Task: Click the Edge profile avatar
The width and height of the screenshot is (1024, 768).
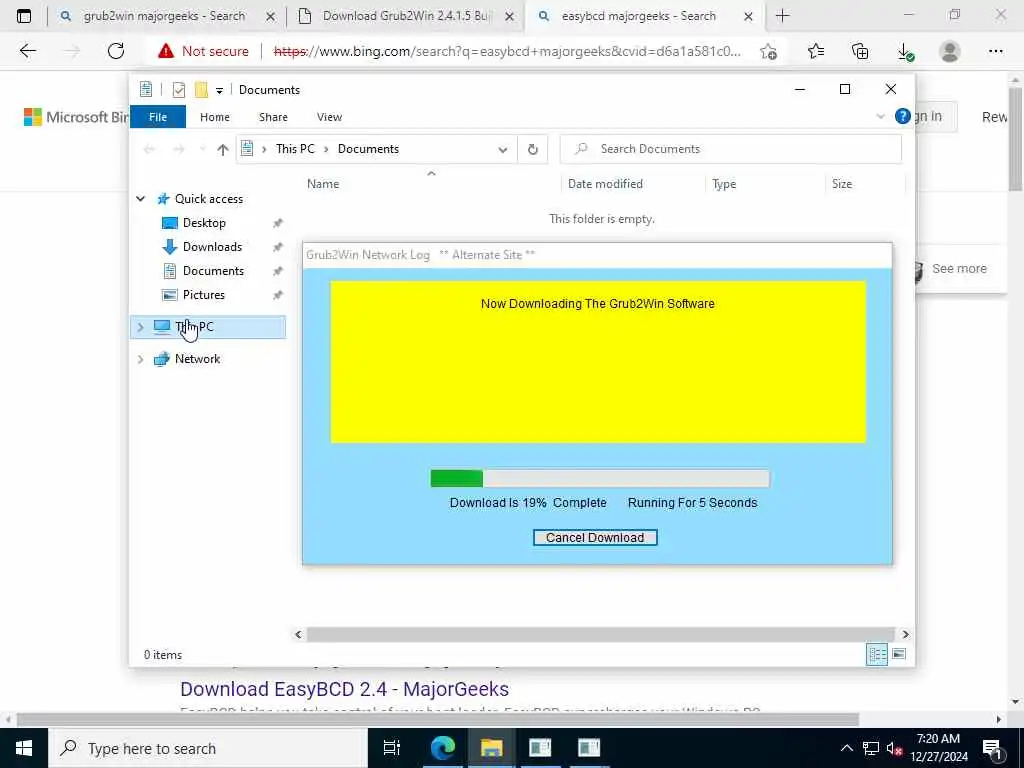Action: [950, 51]
